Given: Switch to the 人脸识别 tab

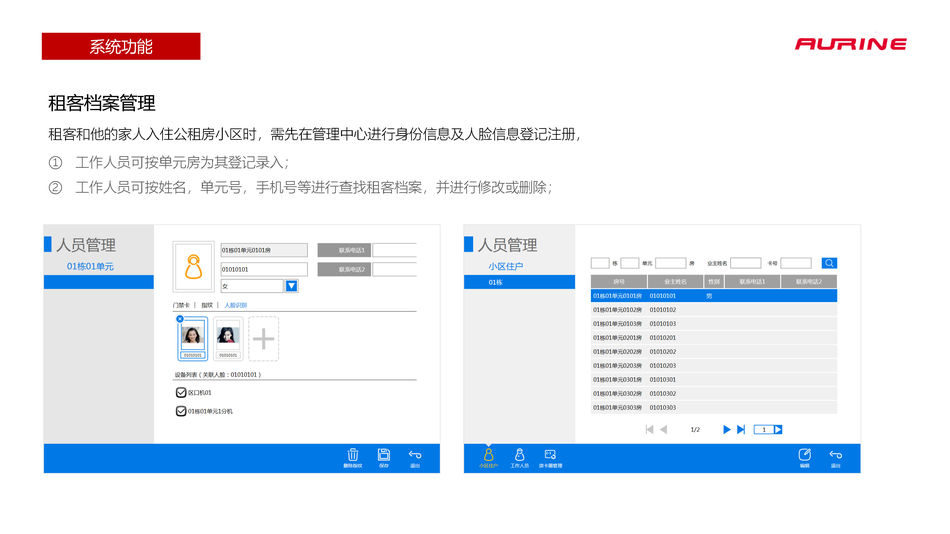Looking at the screenshot, I should (x=237, y=304).
